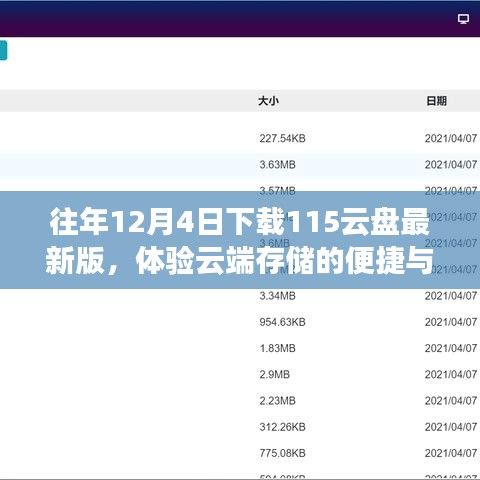Sort by the 大小 column header

click(268, 101)
